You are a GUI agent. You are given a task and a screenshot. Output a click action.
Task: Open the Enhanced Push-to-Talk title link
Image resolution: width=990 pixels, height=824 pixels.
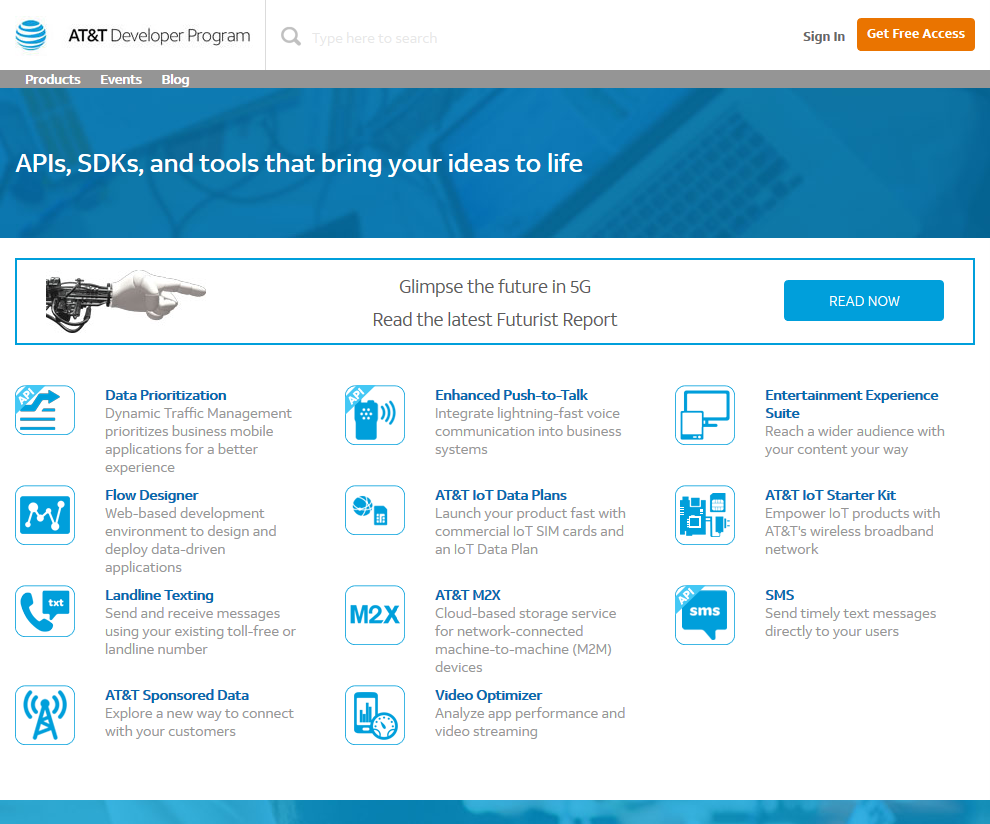(x=511, y=395)
